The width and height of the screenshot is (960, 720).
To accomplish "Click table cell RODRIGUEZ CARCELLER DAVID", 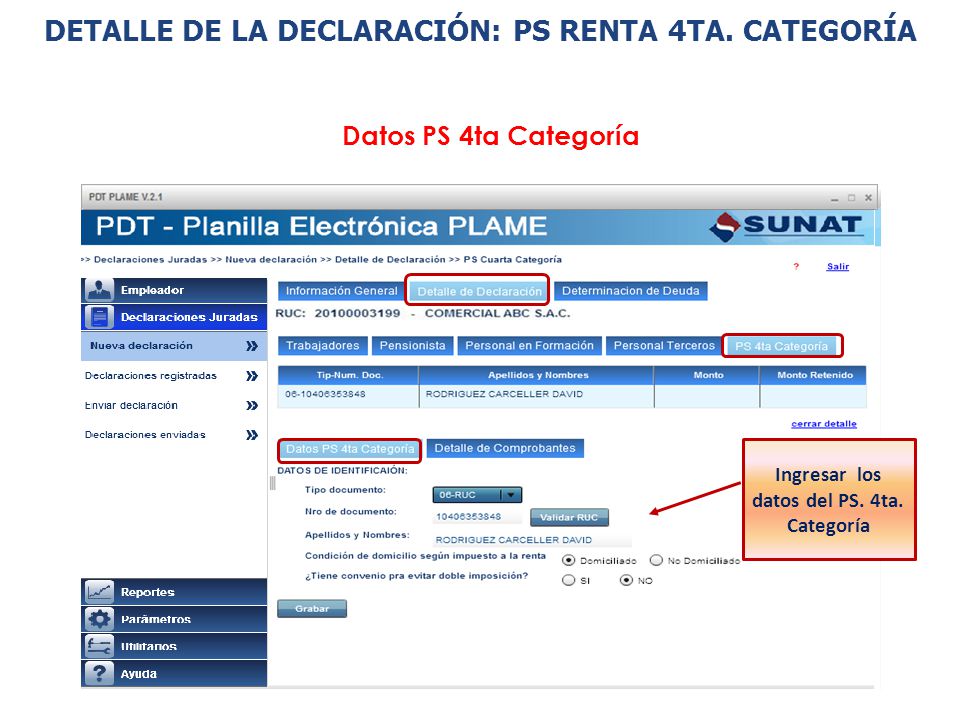I will point(536,396).
